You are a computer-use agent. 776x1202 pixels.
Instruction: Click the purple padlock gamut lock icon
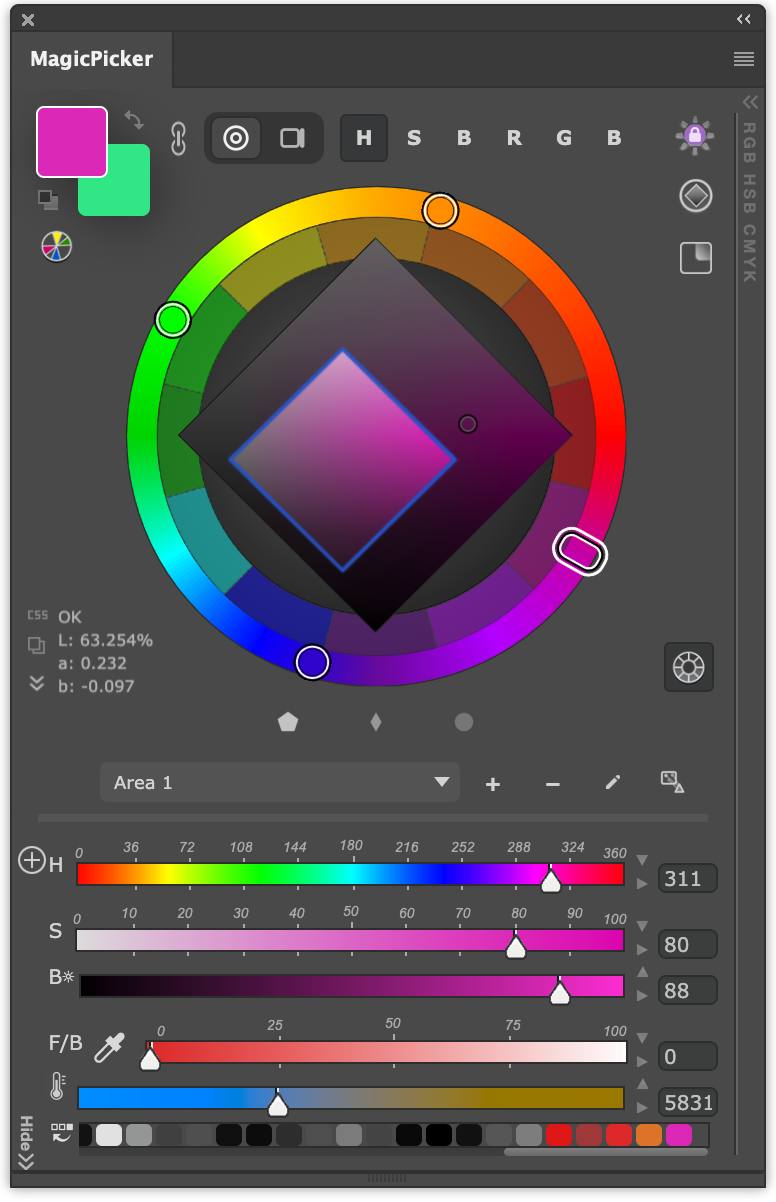click(695, 136)
